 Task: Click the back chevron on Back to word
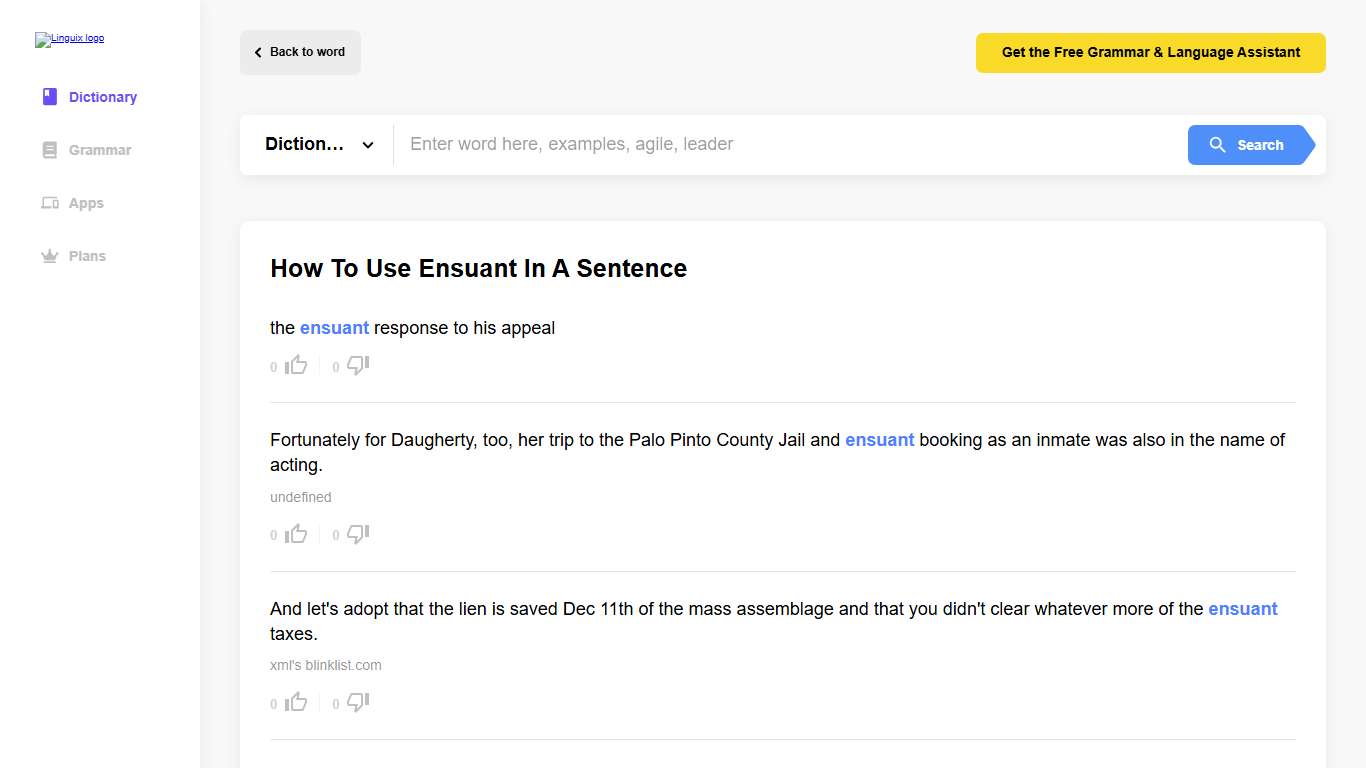click(x=257, y=51)
